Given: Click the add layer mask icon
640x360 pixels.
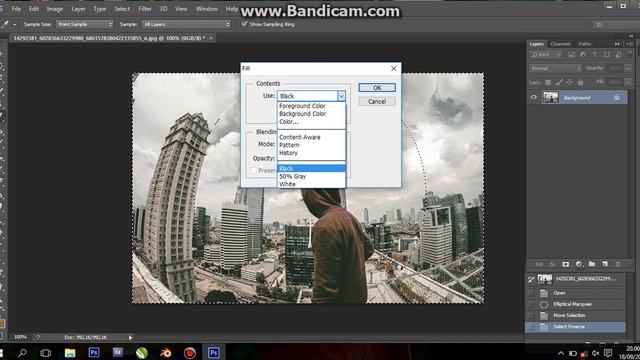Looking at the screenshot, I should pyautogui.click(x=565, y=264).
